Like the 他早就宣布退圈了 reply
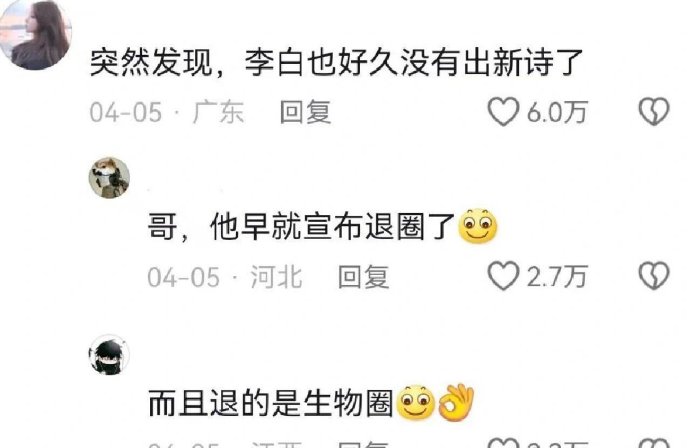This screenshot has width=690, height=448. click(x=503, y=276)
